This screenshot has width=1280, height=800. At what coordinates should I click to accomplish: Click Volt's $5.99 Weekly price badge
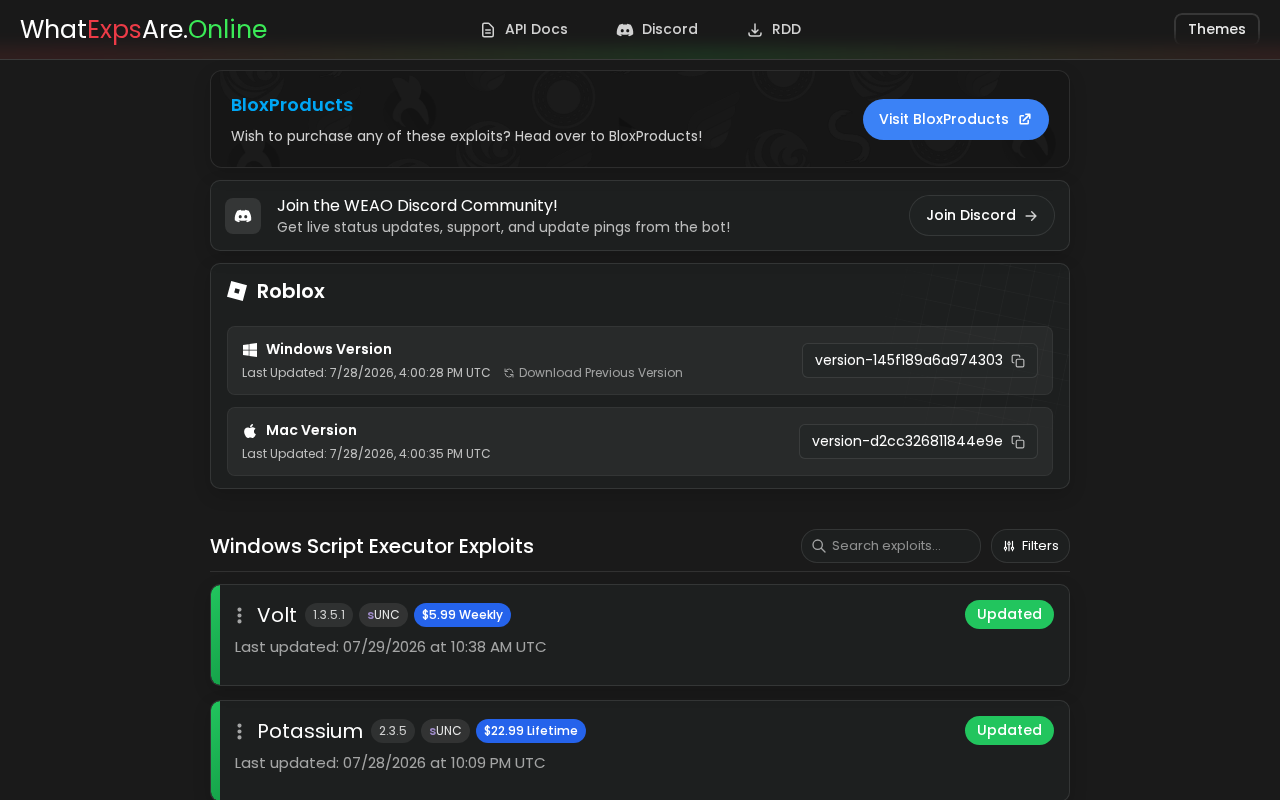[x=462, y=615]
